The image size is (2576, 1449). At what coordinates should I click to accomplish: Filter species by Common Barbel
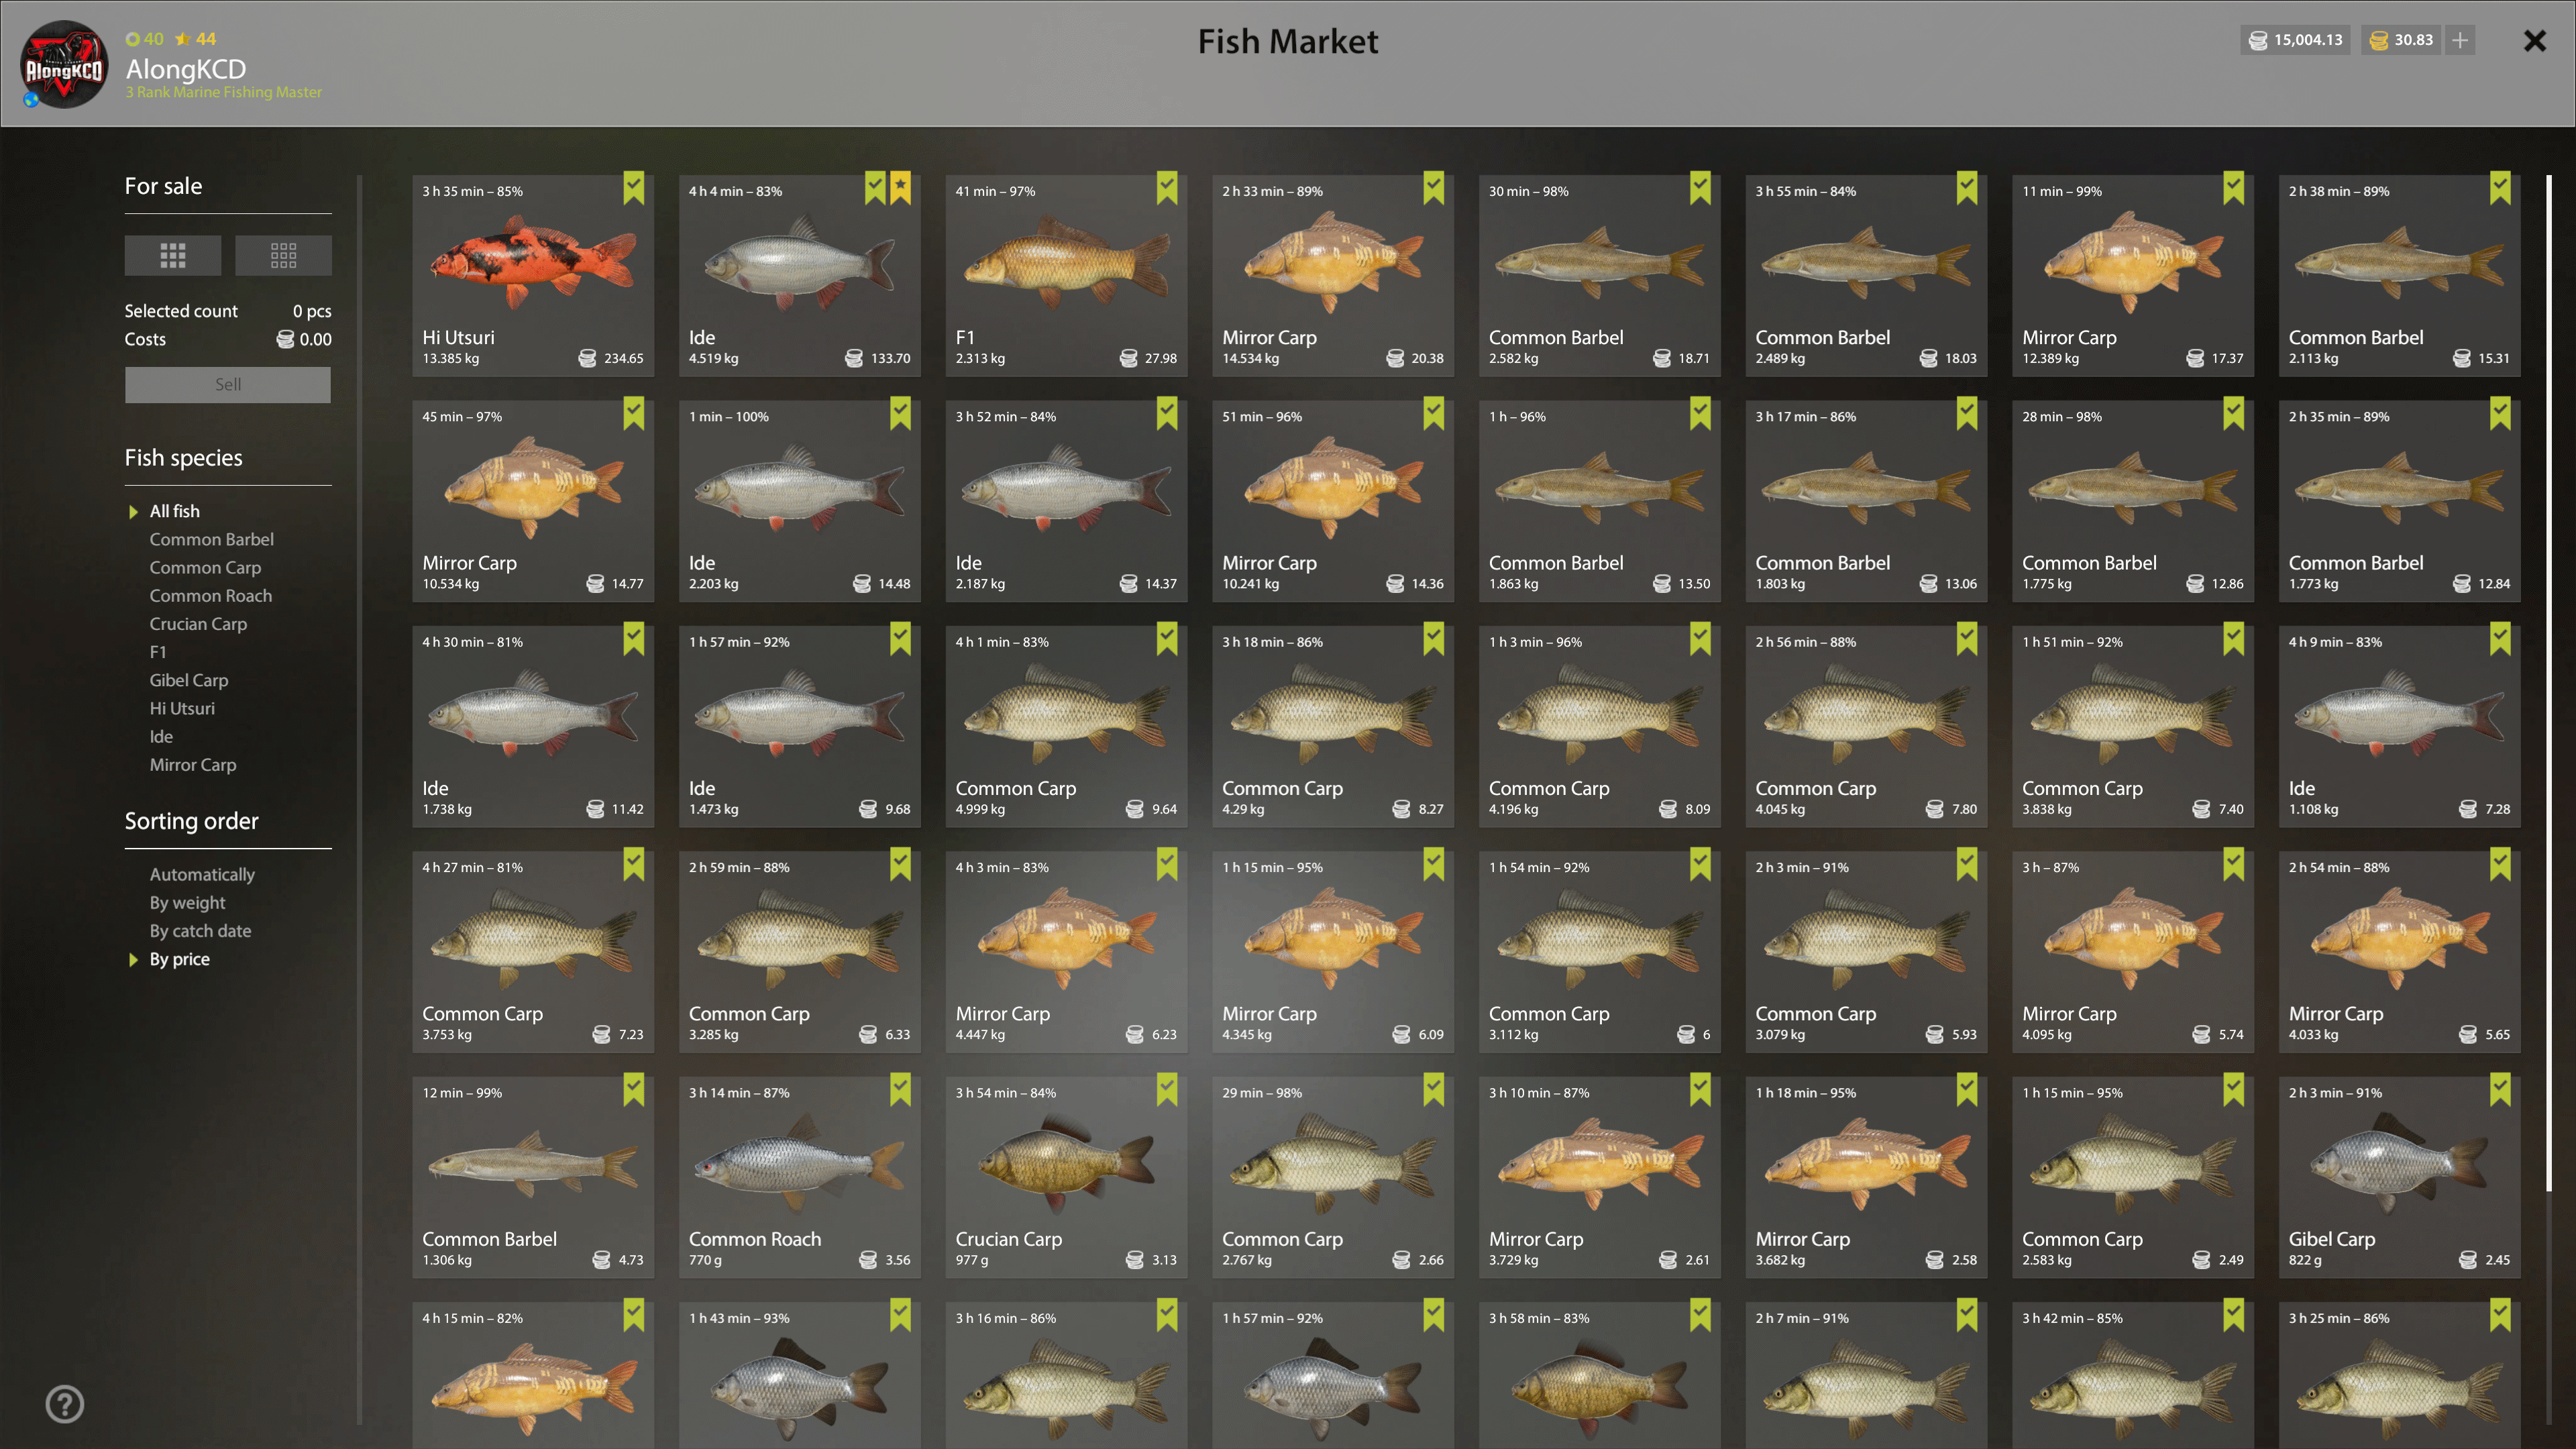(212, 539)
